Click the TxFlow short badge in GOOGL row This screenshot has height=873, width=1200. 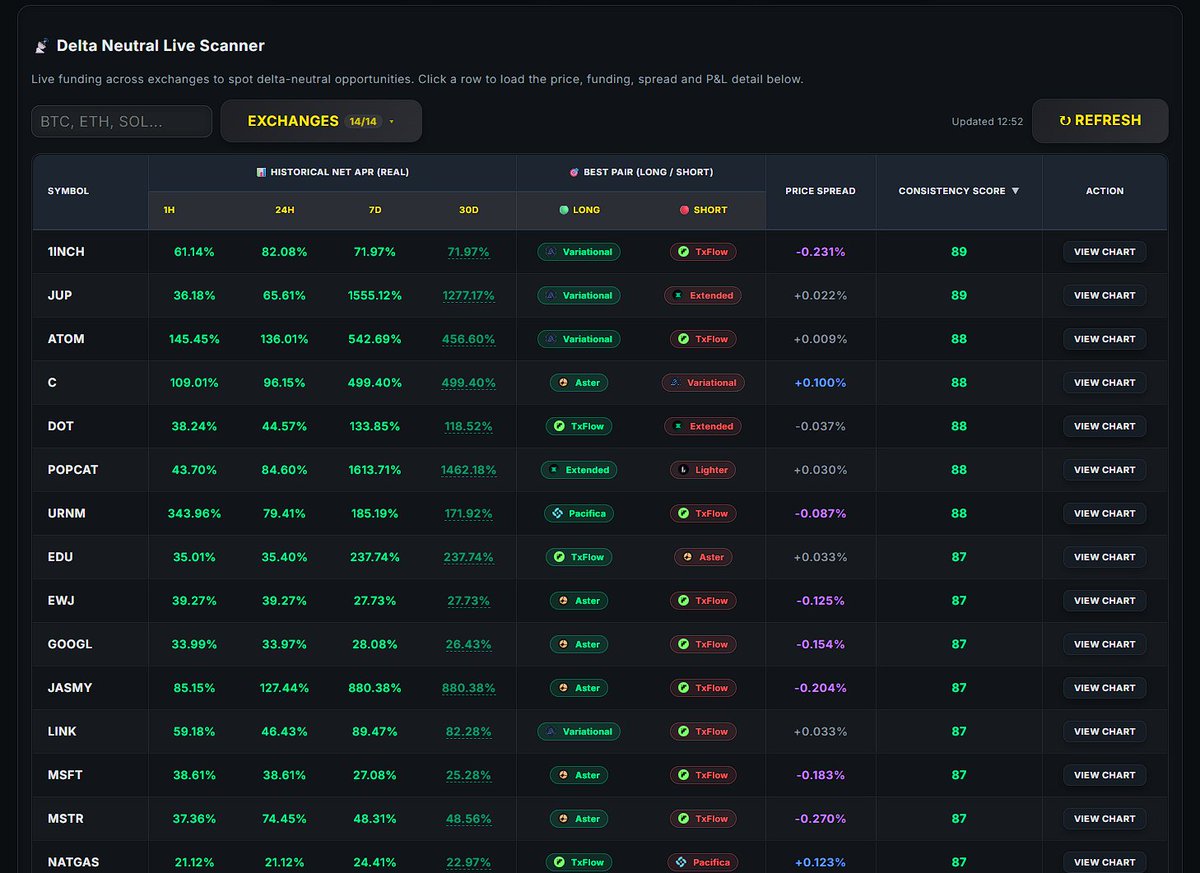(703, 644)
